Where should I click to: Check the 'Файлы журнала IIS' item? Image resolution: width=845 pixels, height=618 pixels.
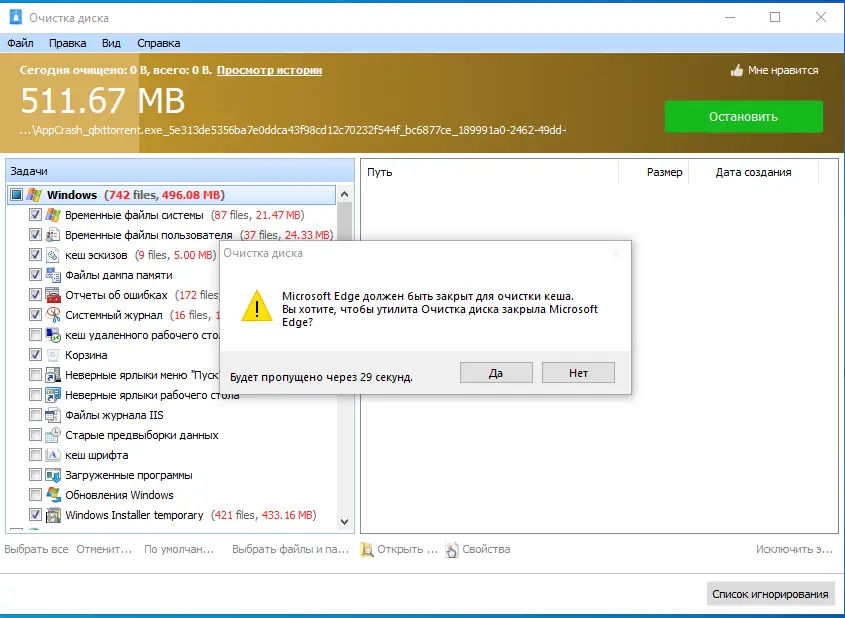tap(34, 415)
